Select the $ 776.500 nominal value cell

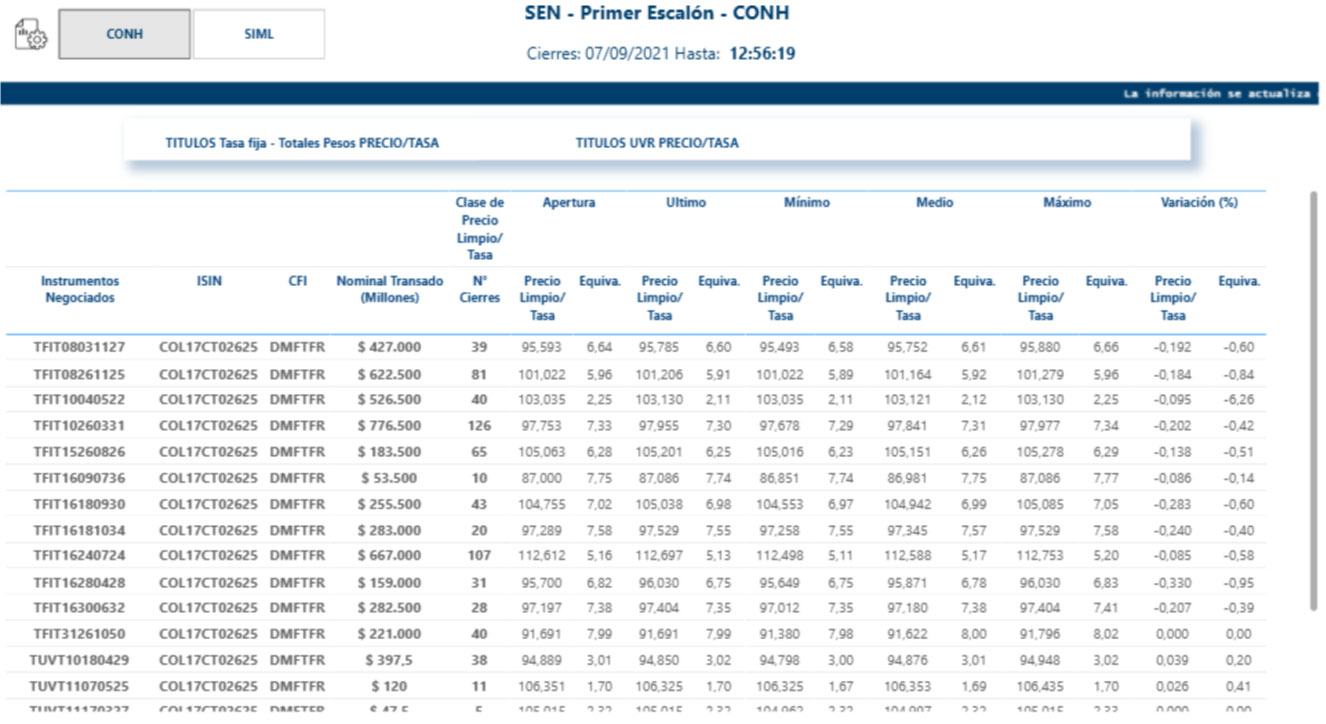389,426
